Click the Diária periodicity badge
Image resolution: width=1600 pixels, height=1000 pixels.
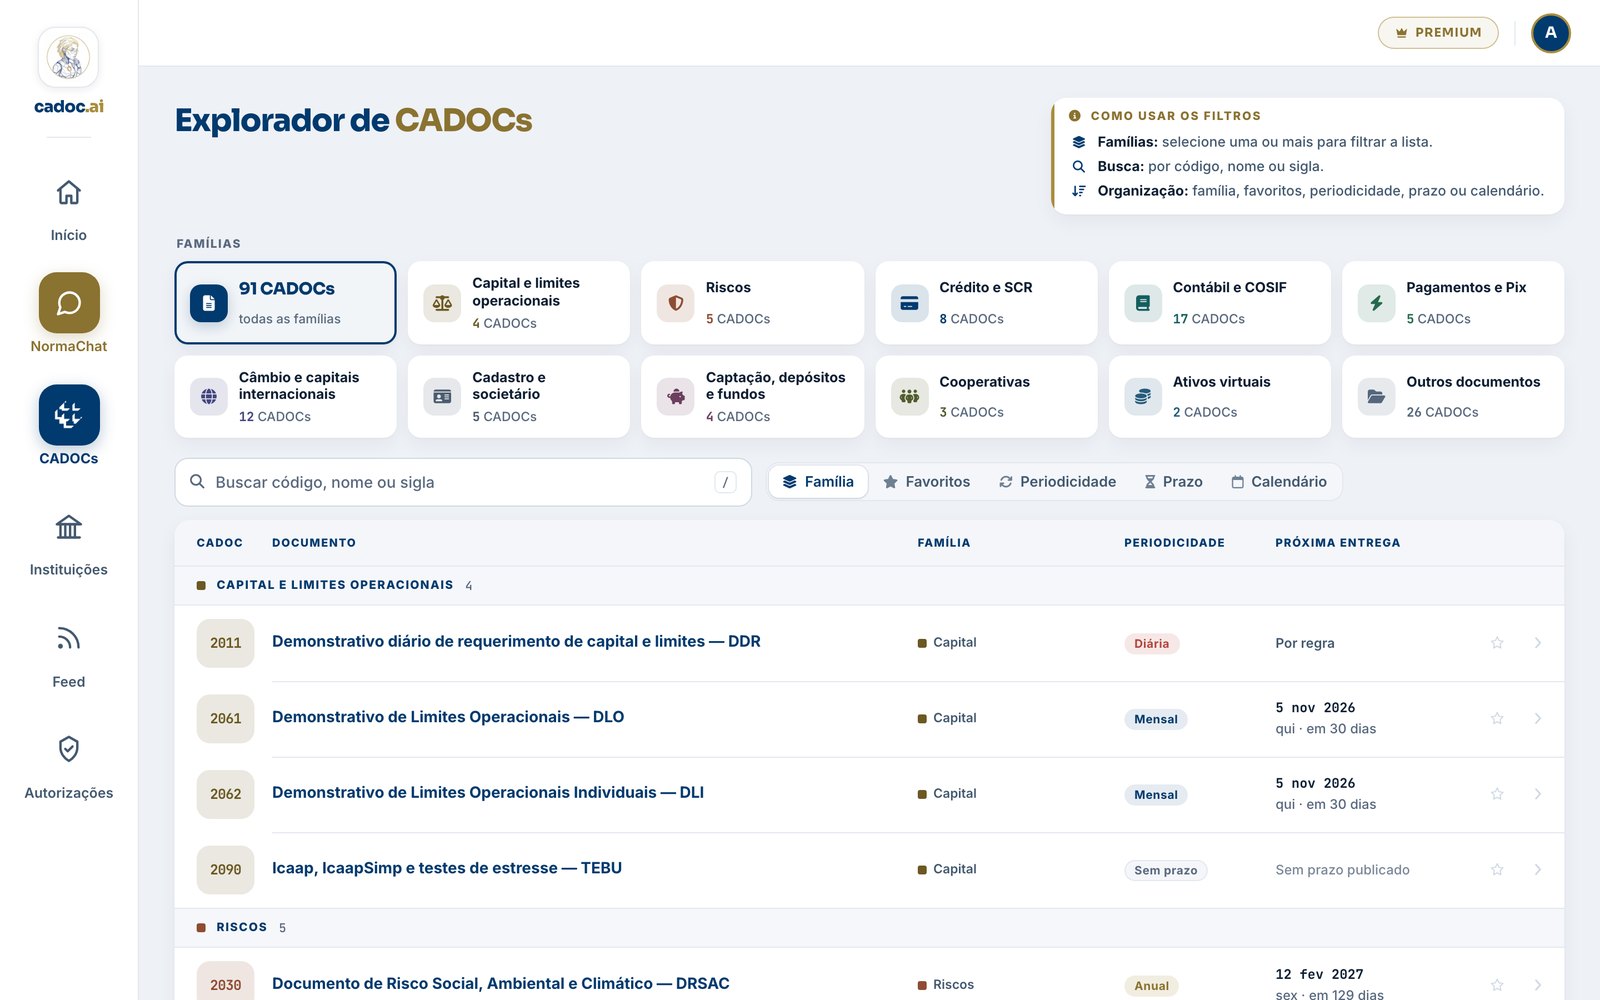point(1152,644)
